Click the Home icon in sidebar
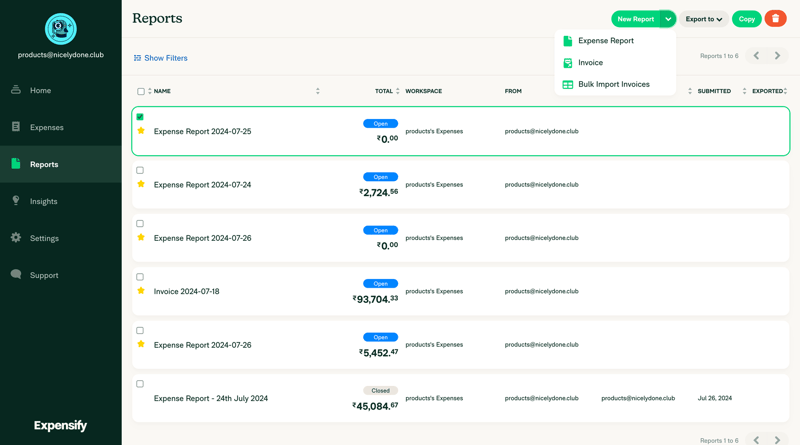The image size is (800, 445). point(16,90)
